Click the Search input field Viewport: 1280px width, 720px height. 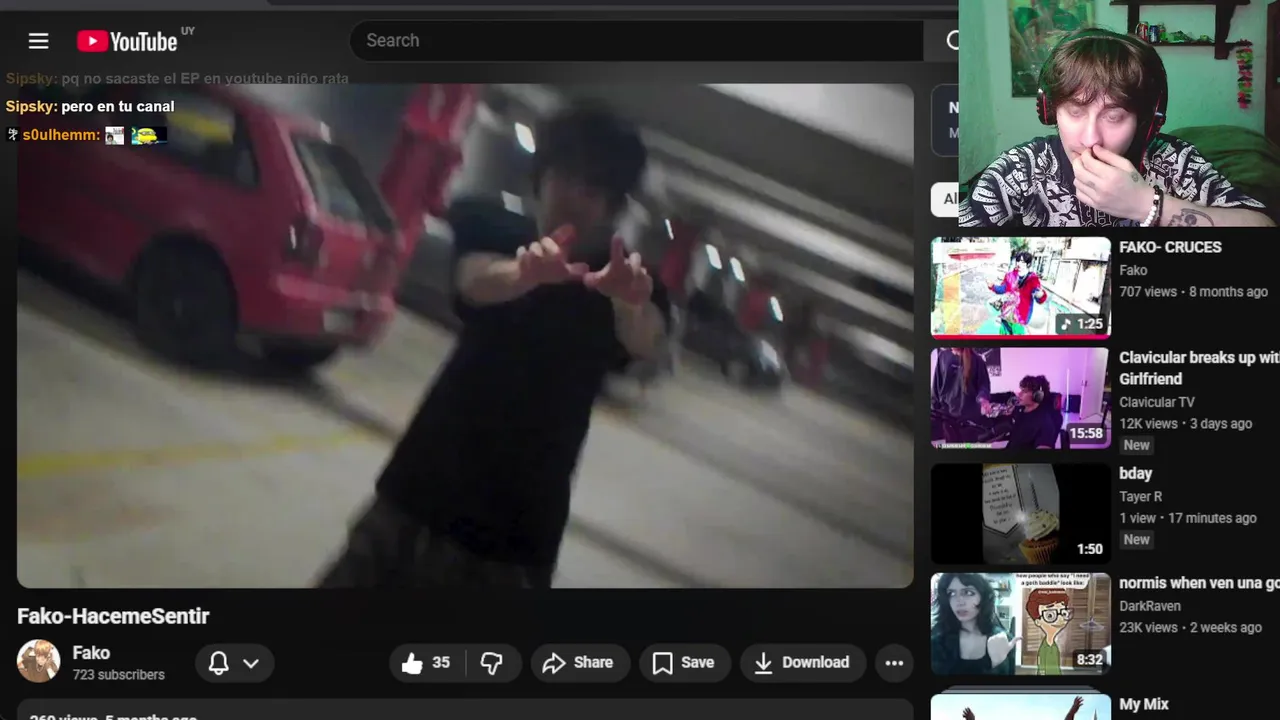(636, 41)
